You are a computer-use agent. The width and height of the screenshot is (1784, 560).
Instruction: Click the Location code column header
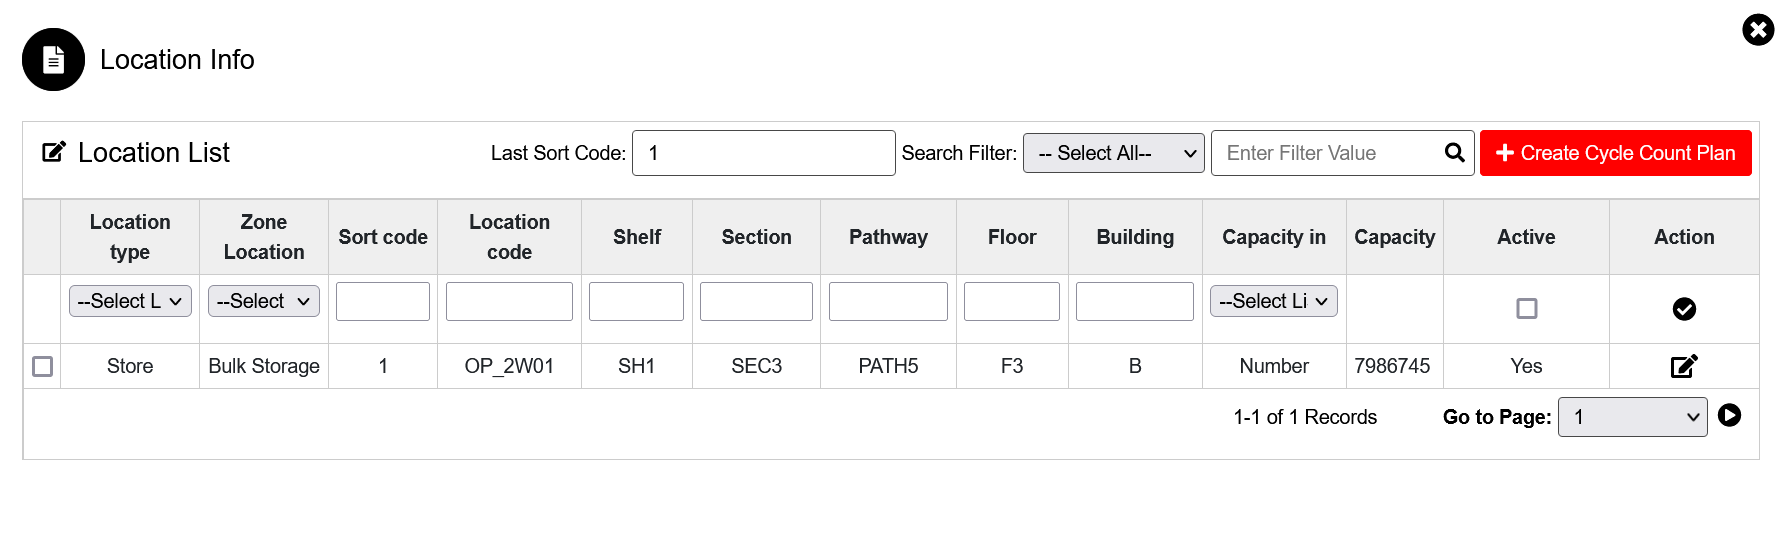[x=509, y=237]
